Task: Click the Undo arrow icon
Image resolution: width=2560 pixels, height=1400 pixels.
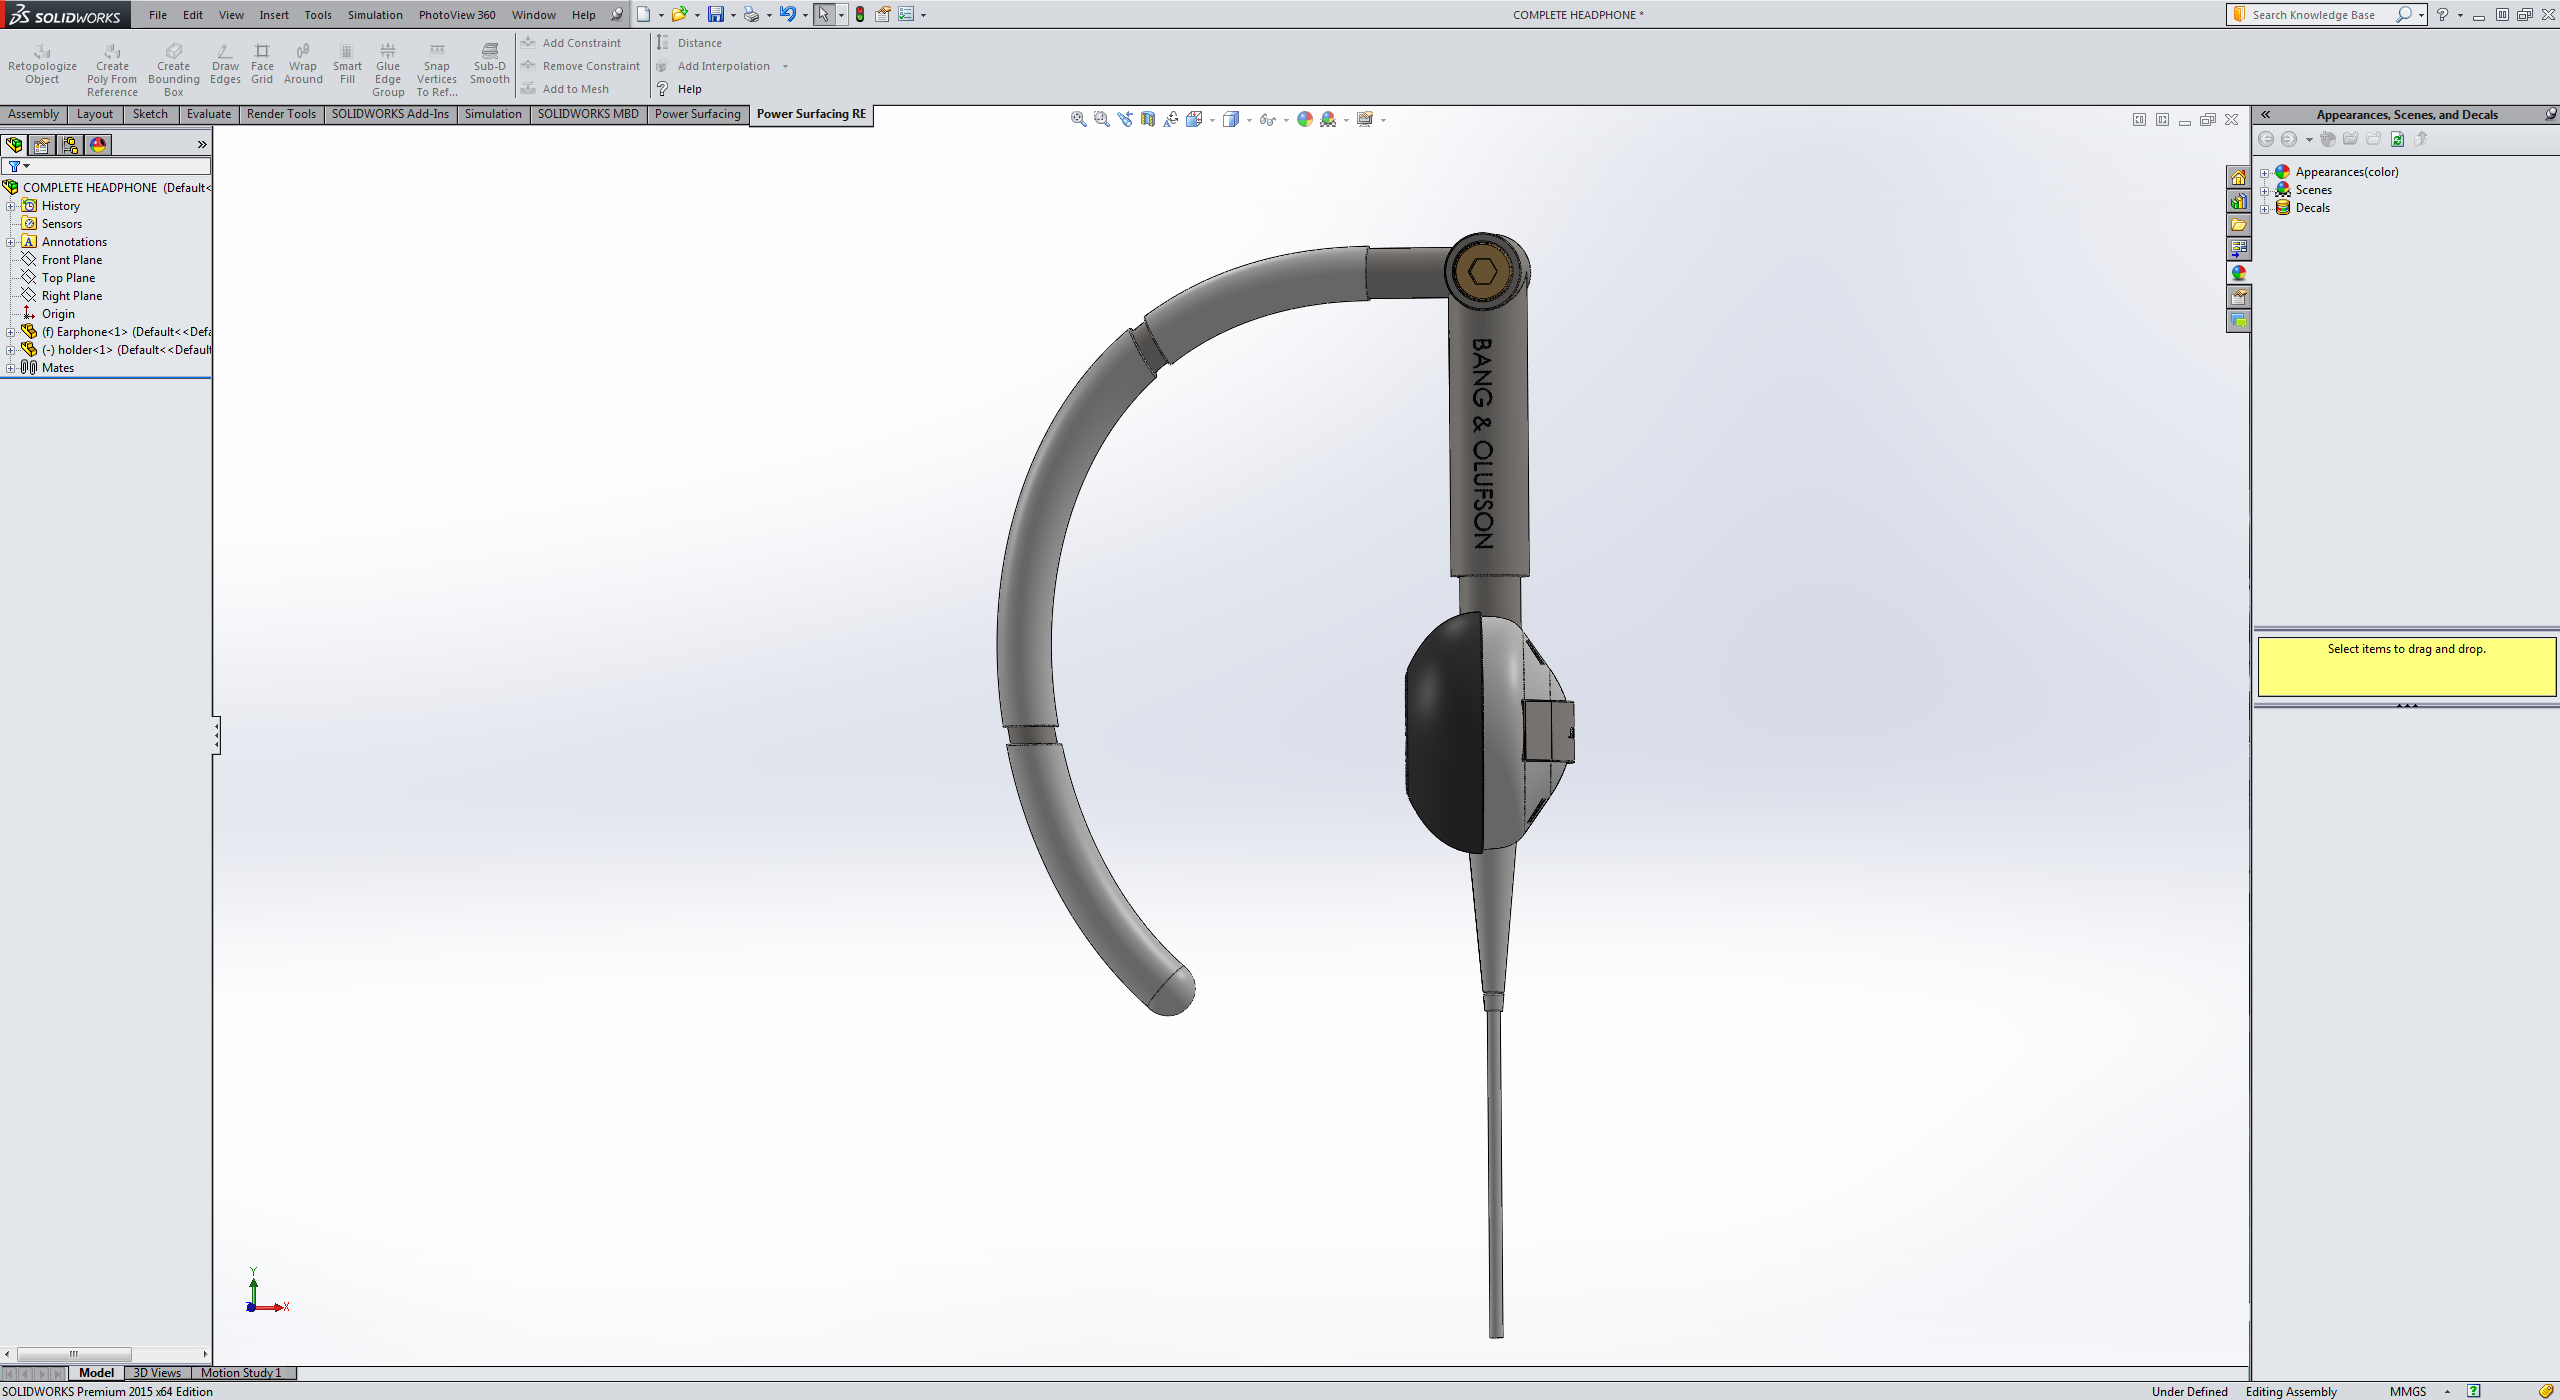Action: [788, 14]
